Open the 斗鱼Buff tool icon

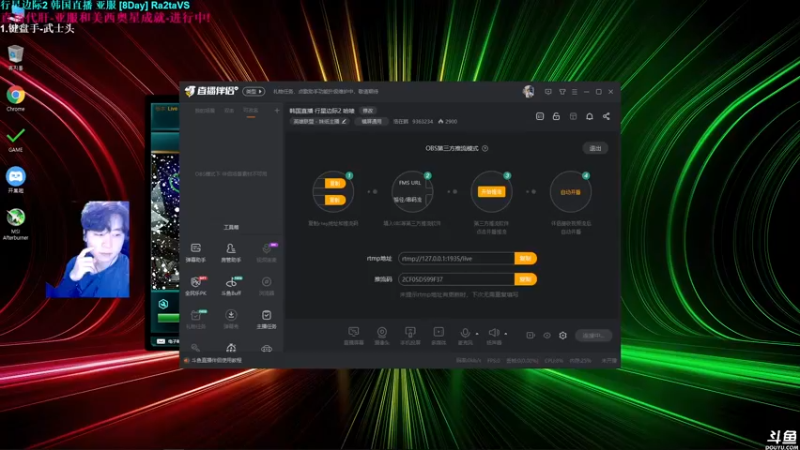point(231,286)
